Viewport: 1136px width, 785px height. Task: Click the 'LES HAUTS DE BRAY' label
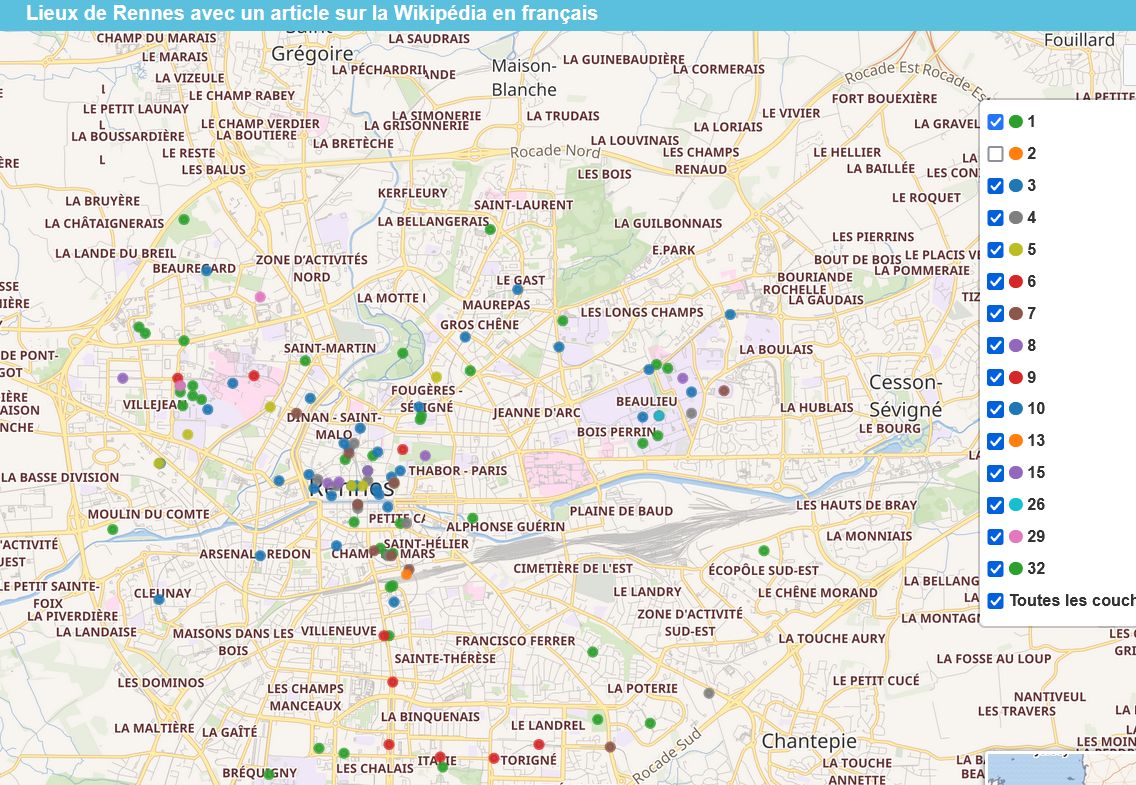tap(856, 505)
